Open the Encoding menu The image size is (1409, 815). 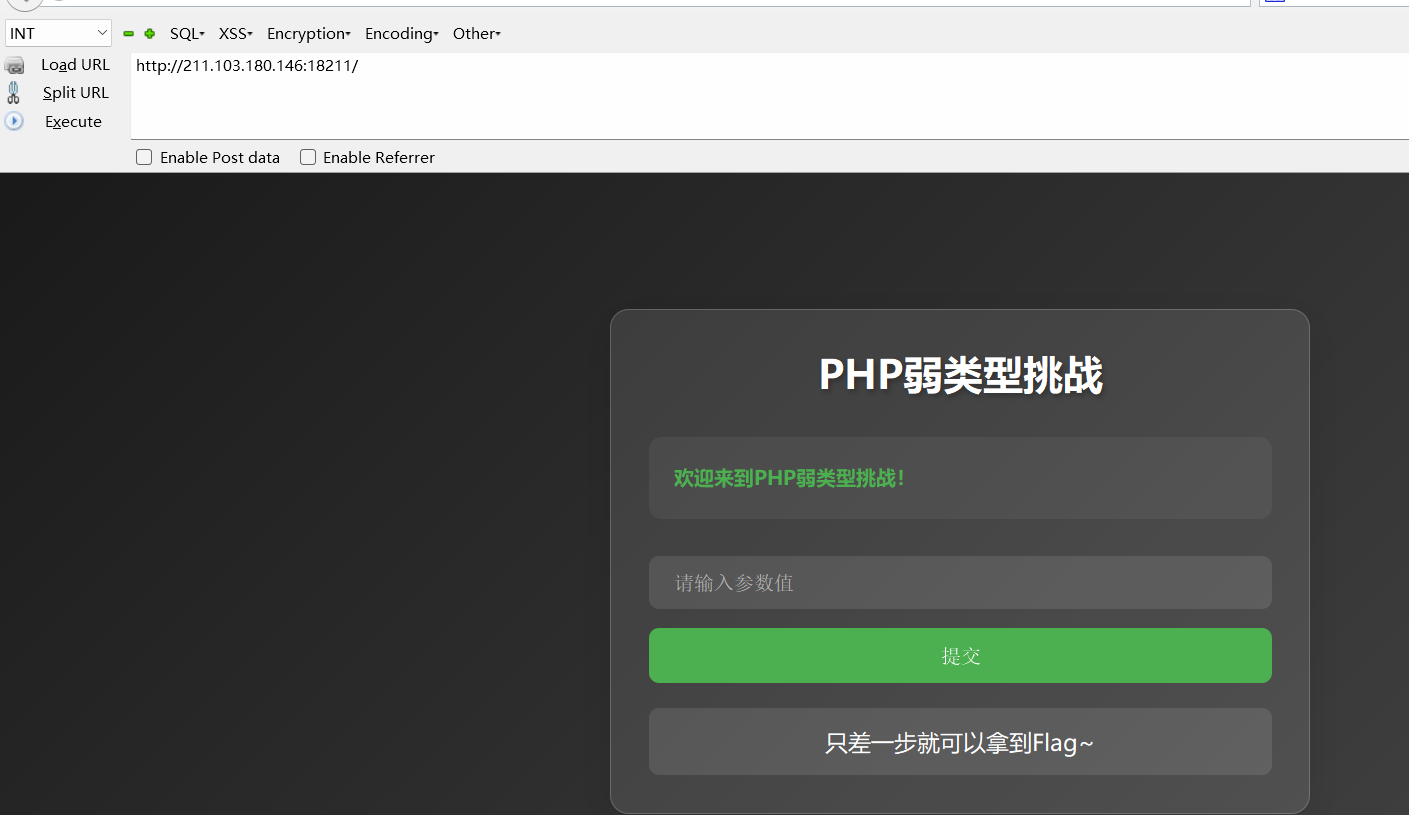coord(402,34)
